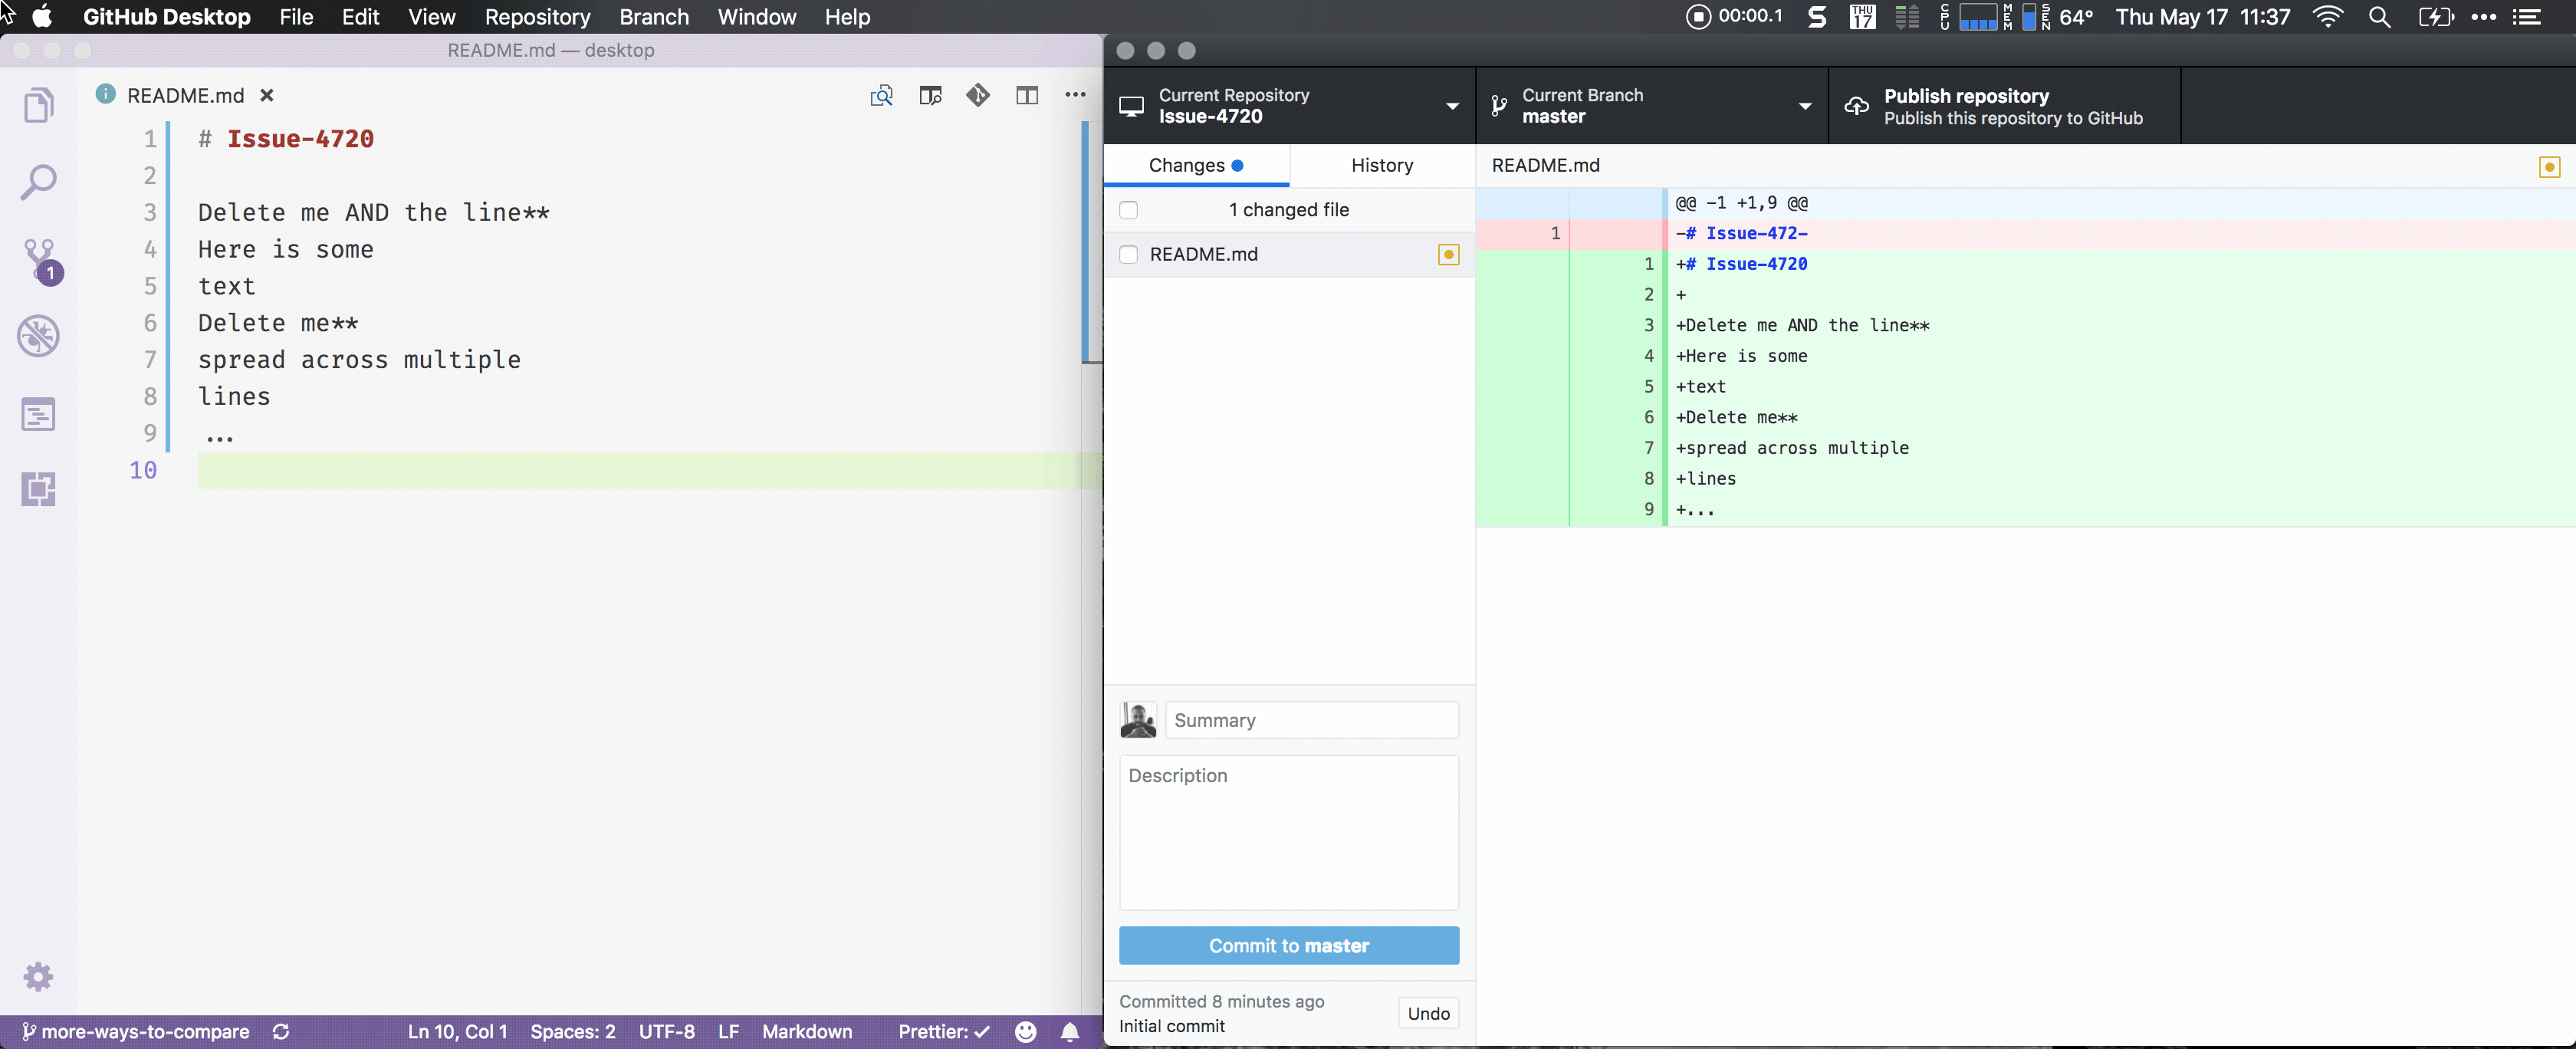The height and width of the screenshot is (1049, 2576).
Task: Click the Summary input field
Action: [x=1311, y=720]
